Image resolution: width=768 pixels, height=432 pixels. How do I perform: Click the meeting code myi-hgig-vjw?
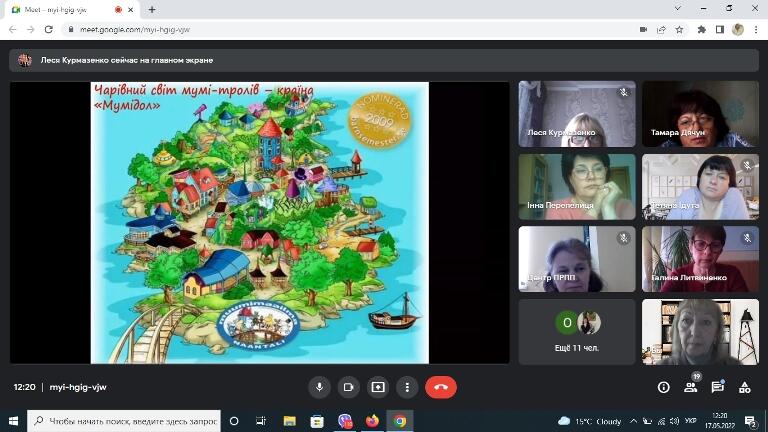[x=78, y=387]
